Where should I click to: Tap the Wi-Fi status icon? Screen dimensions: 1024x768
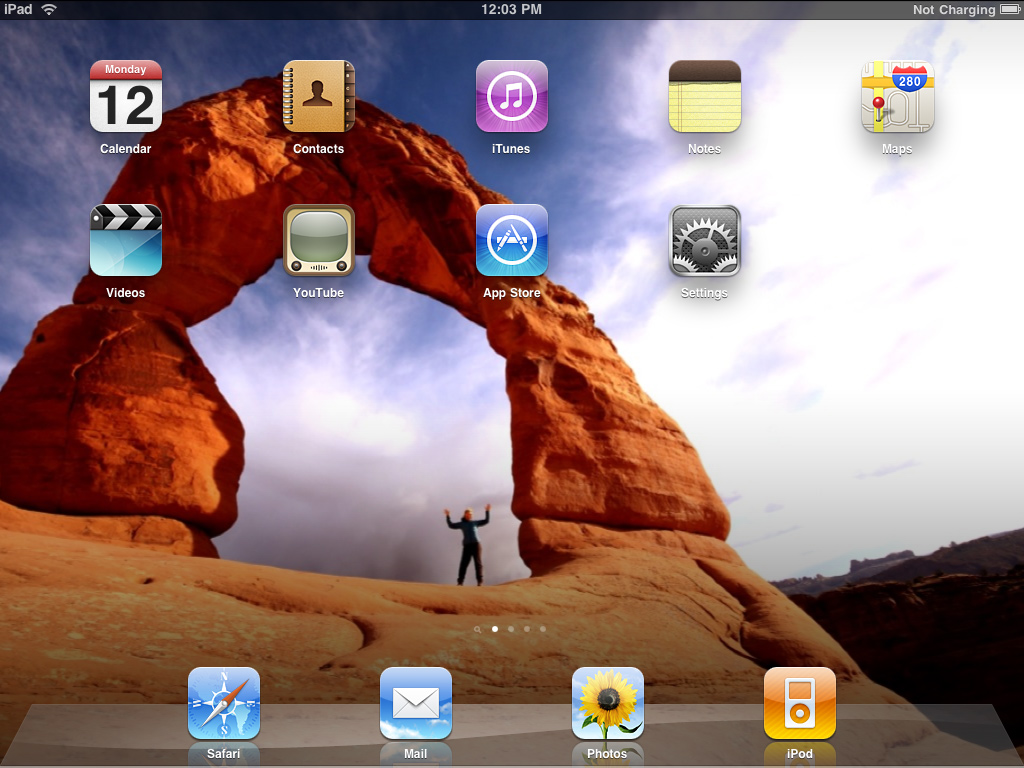(49, 9)
